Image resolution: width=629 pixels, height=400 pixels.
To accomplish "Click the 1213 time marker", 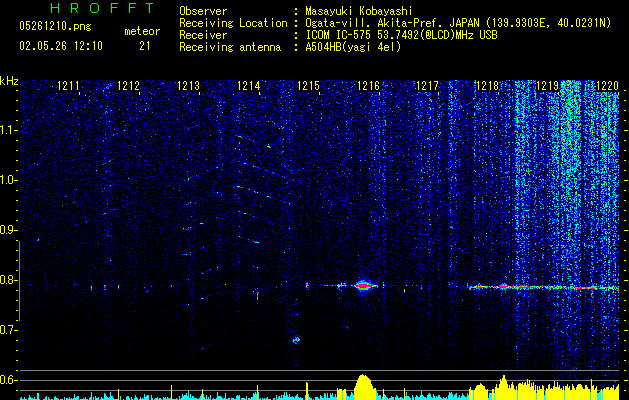I will 188,85.
